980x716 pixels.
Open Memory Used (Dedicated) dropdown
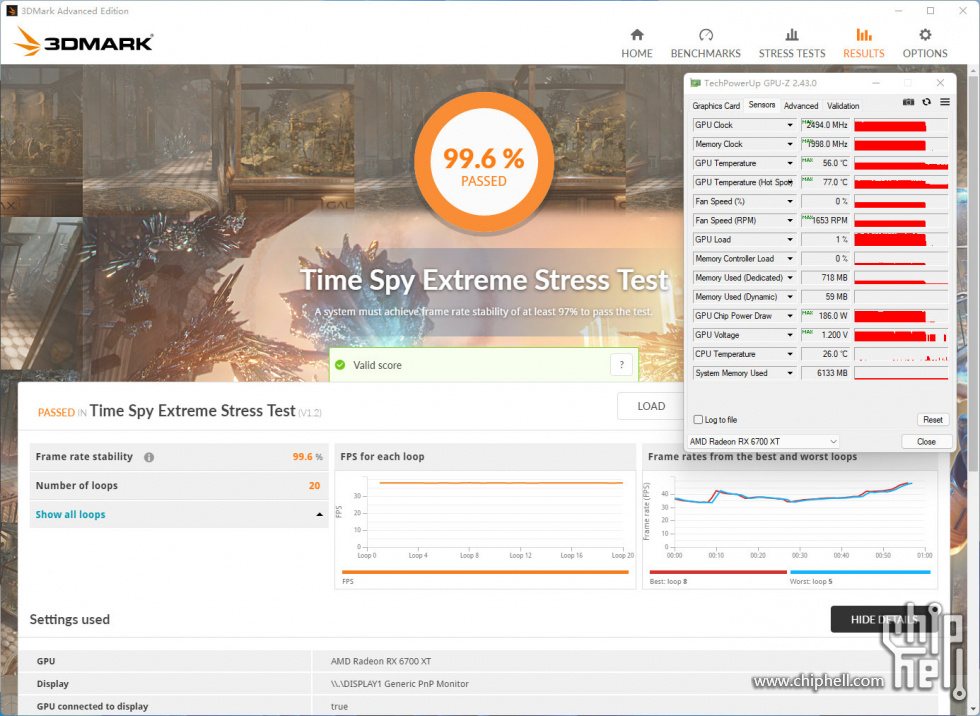[x=790, y=278]
